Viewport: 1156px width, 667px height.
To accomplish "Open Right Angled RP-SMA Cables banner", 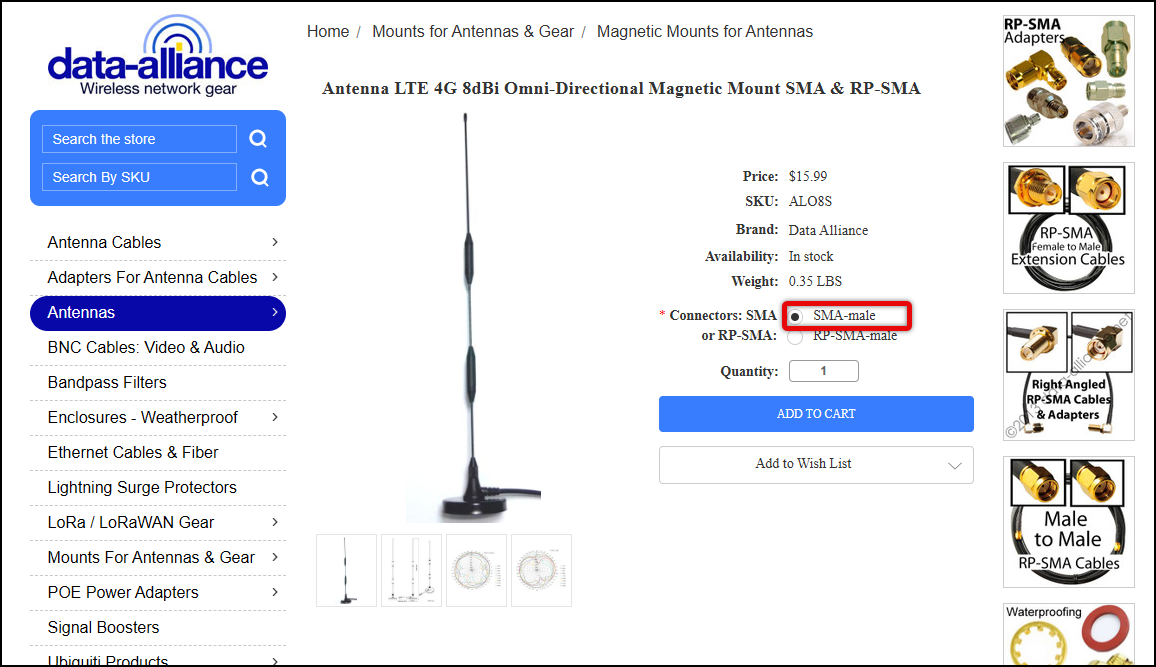I will (x=1068, y=375).
